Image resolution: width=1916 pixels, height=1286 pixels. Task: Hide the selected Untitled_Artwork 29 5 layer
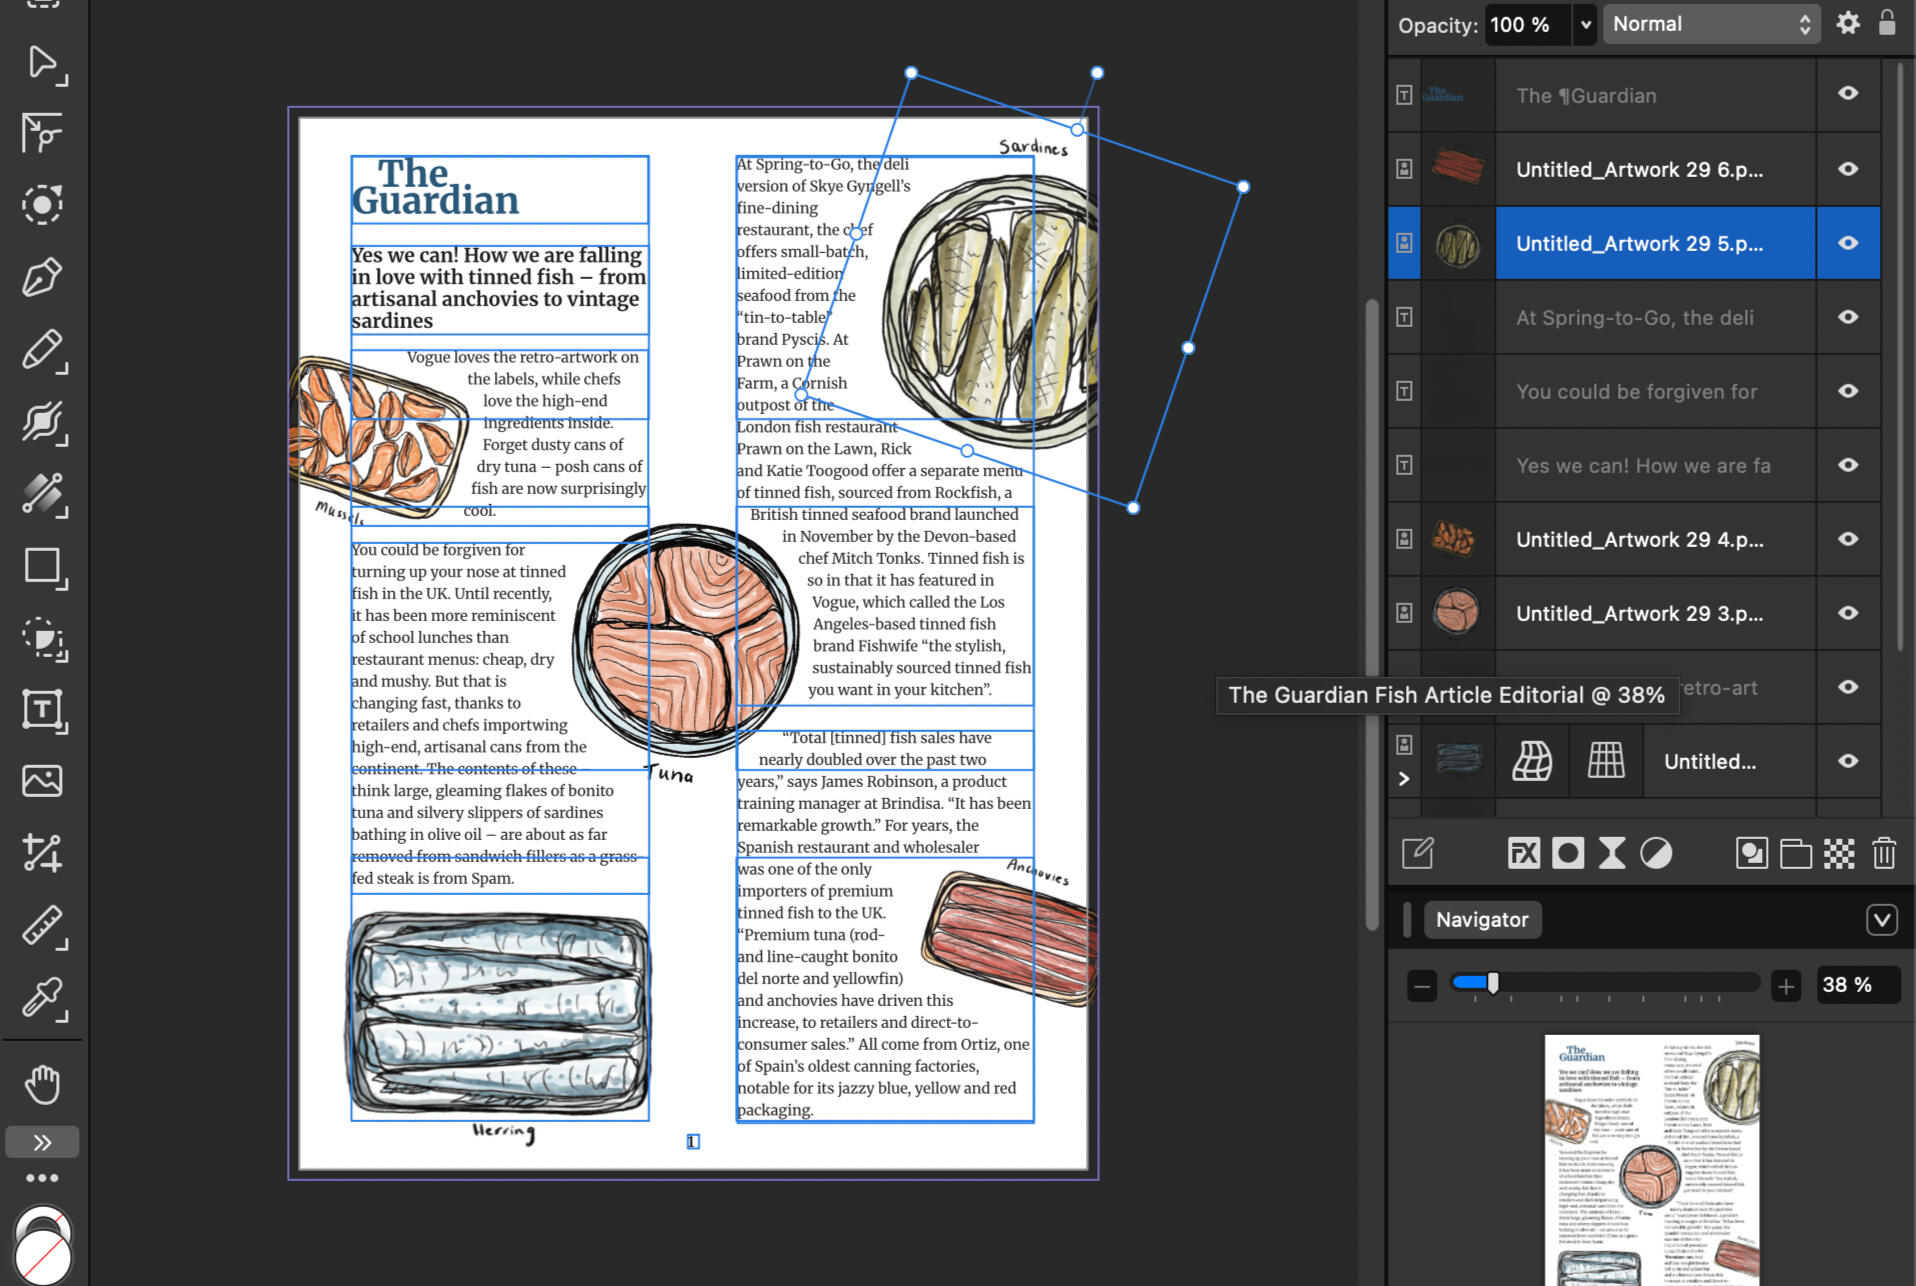pos(1848,243)
